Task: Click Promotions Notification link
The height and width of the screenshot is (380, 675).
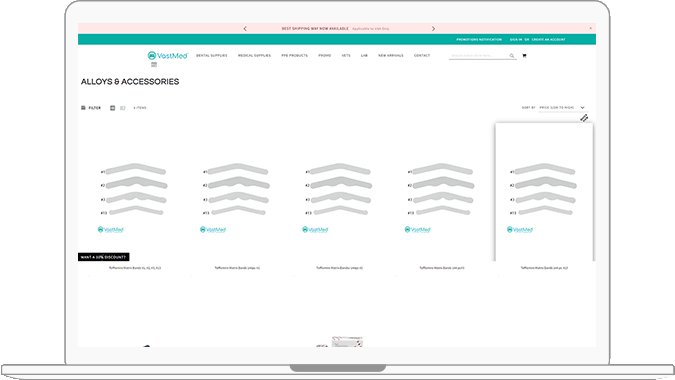Action: click(x=479, y=40)
